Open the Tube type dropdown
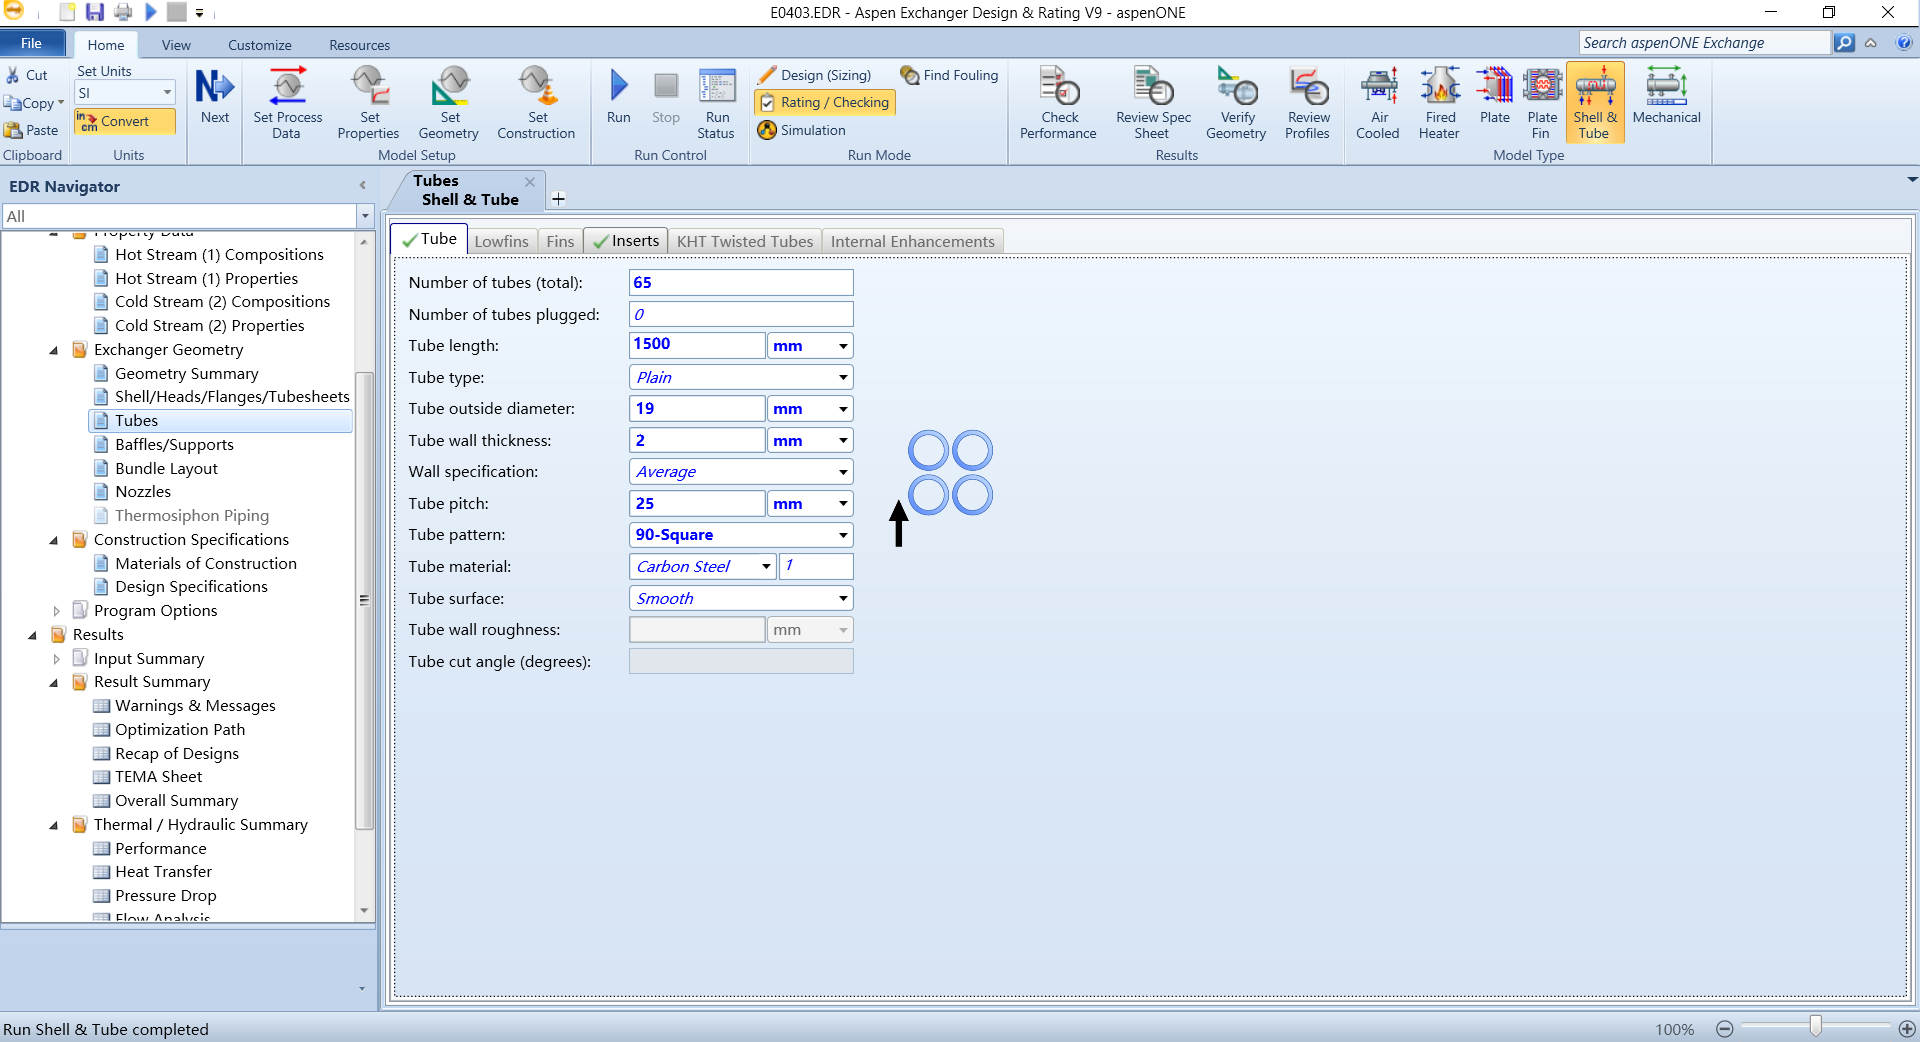1920x1042 pixels. (x=843, y=377)
